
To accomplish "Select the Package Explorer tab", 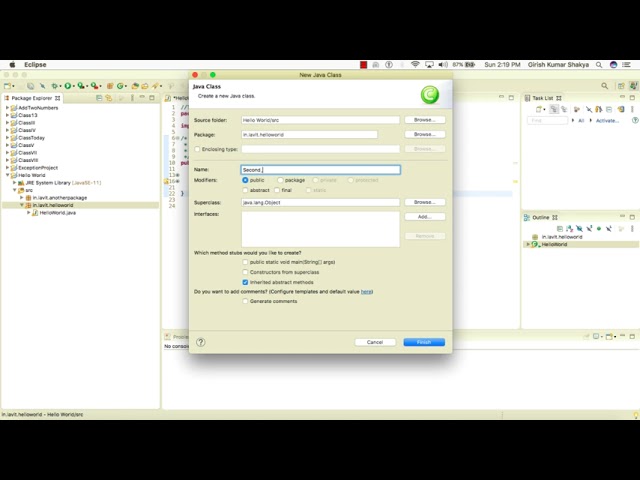I will [x=32, y=98].
